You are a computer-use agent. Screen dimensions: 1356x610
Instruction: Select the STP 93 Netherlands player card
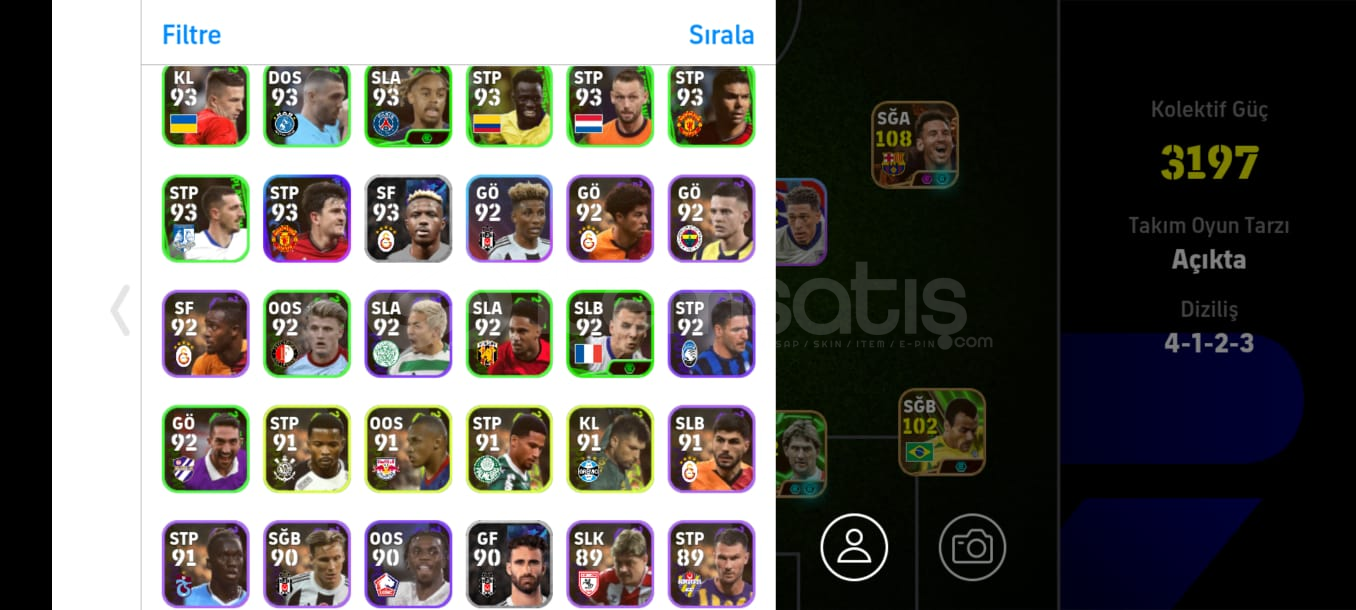610,106
